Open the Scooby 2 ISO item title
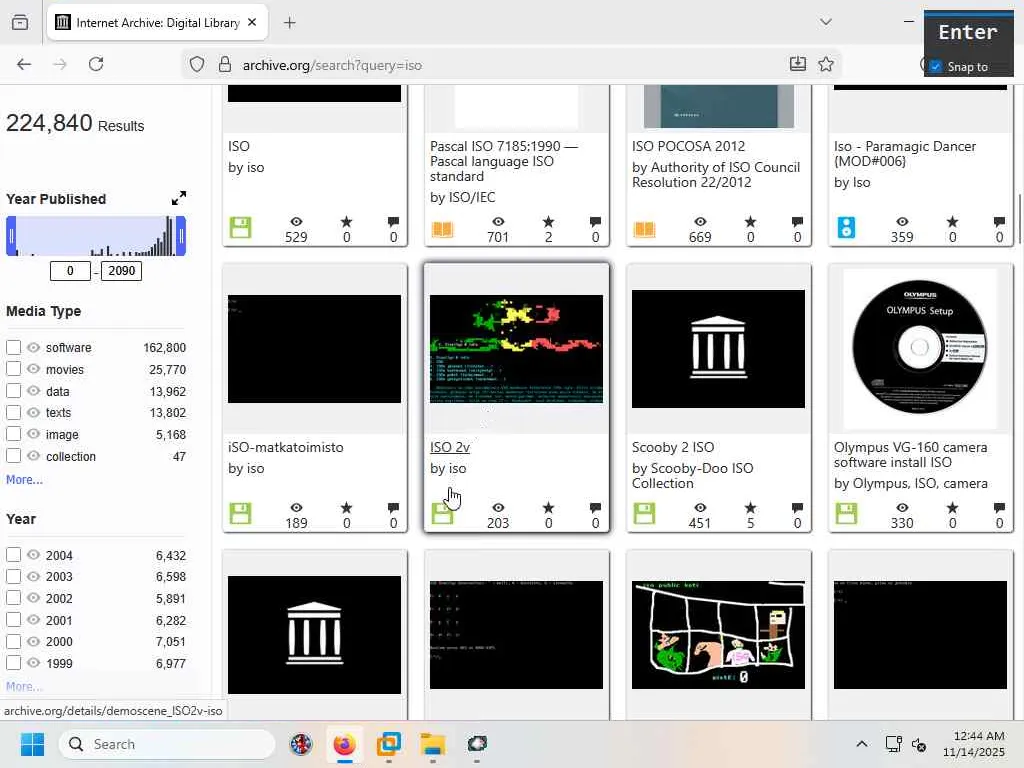This screenshot has width=1024, height=768. tap(673, 447)
